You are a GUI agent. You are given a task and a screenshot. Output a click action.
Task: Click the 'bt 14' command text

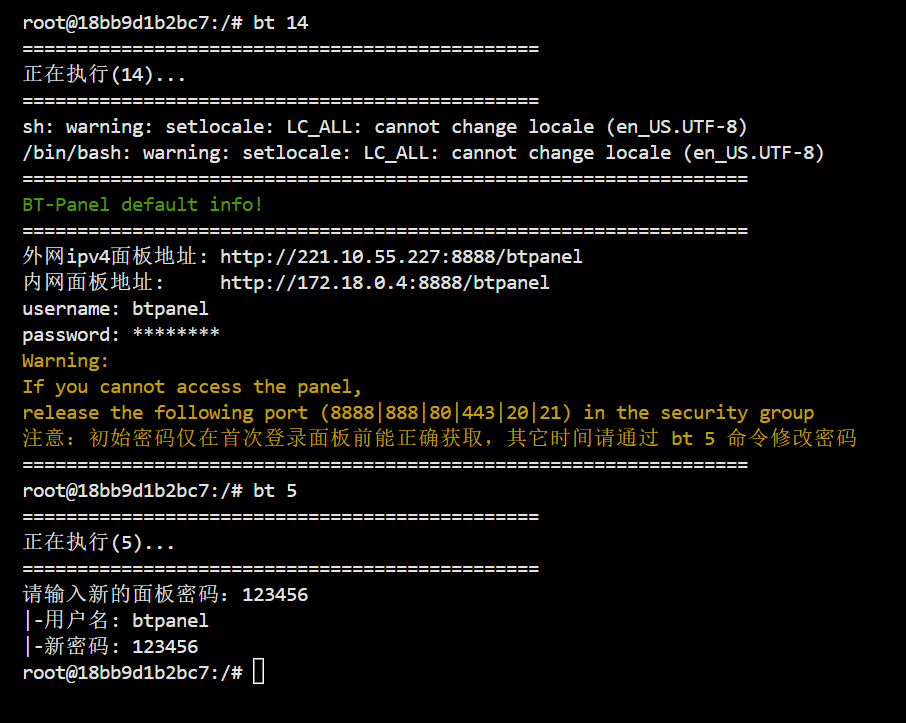[281, 23]
